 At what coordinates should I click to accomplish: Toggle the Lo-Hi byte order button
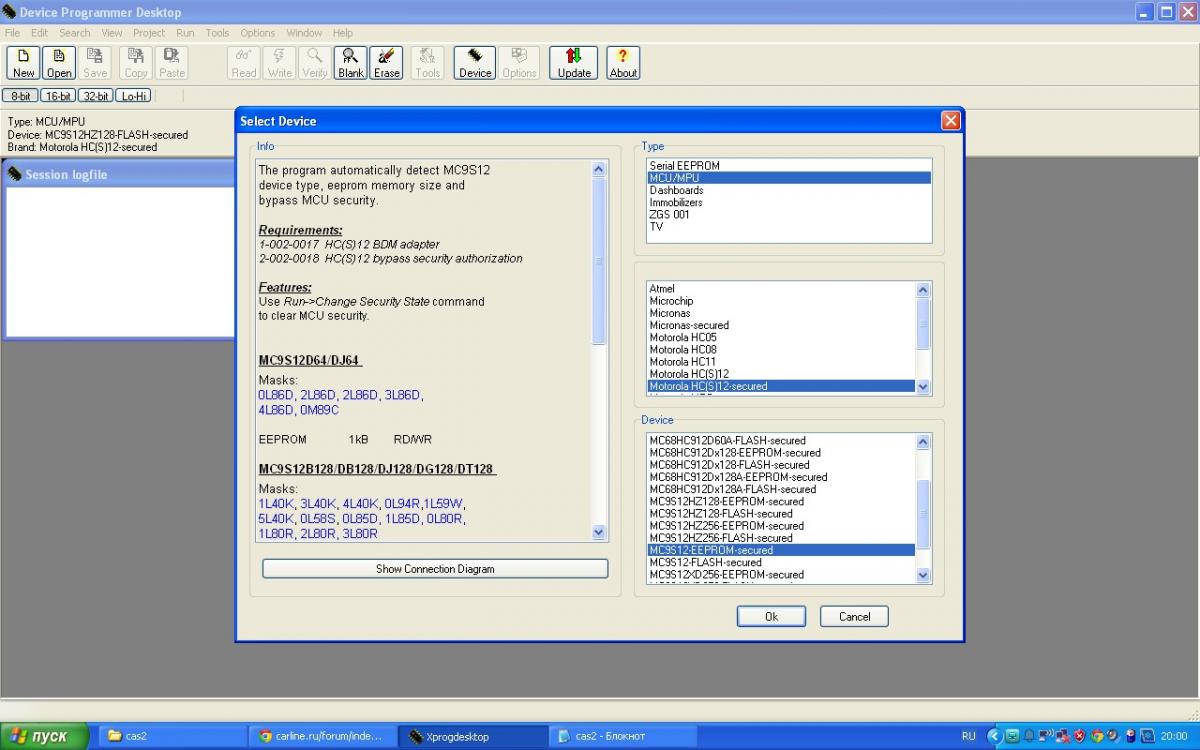(133, 96)
